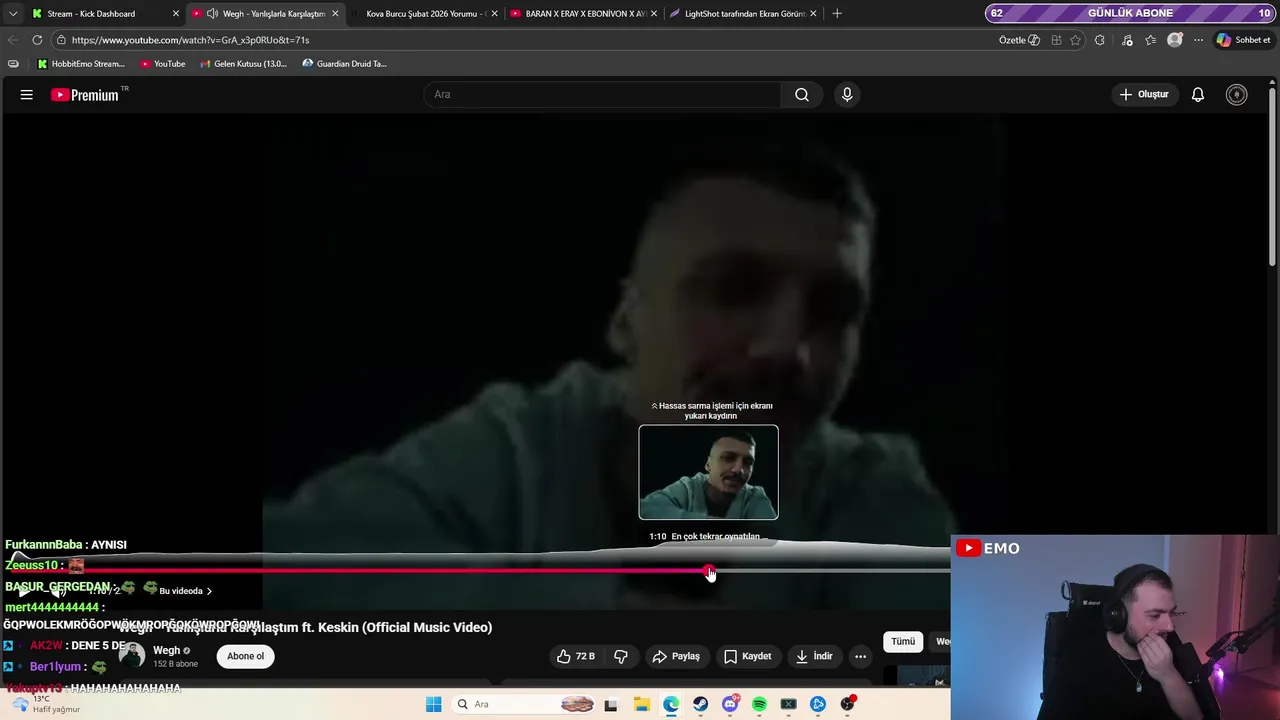Like the video with 72 B thumbs up

pyautogui.click(x=575, y=656)
